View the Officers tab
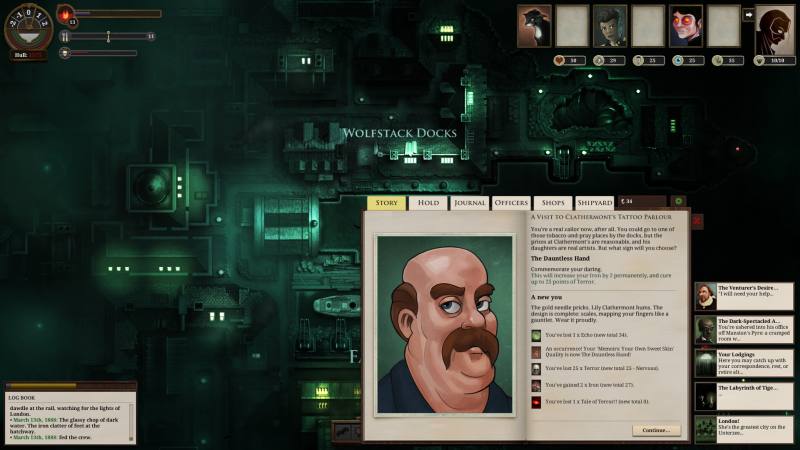The width and height of the screenshot is (800, 450). pos(511,203)
